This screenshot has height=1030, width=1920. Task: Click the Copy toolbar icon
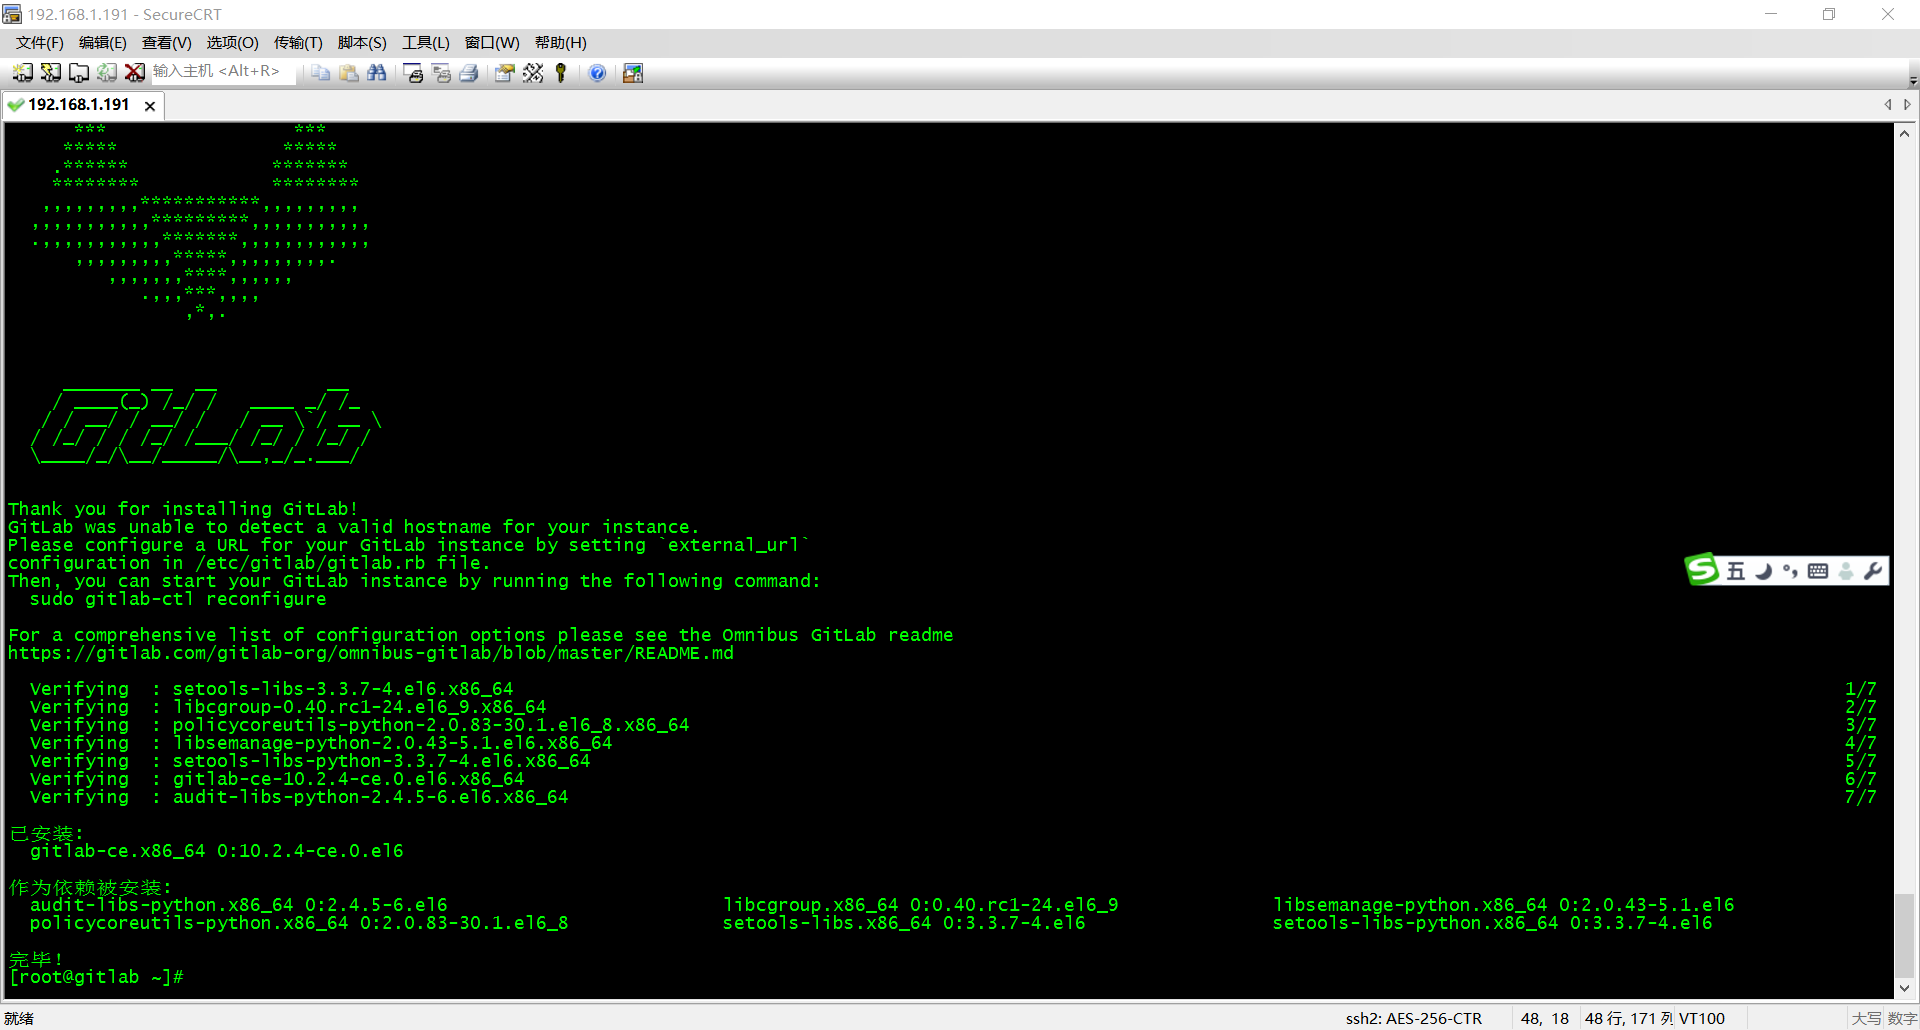tap(320, 72)
